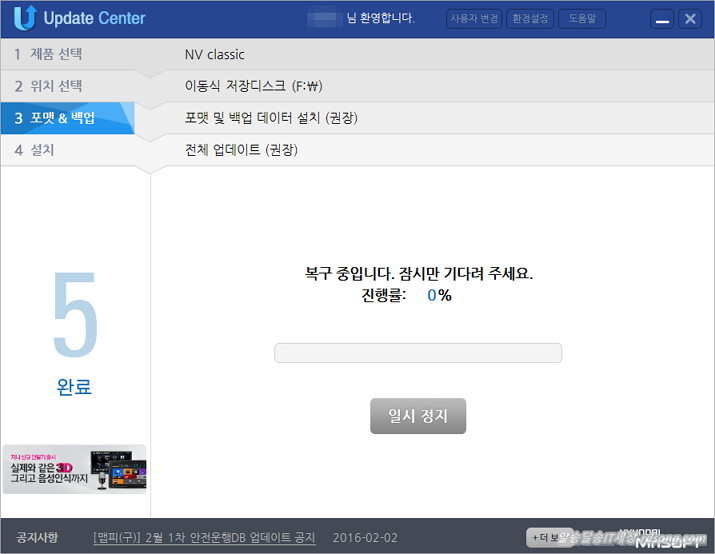Click the 복구 중입니다 status message
Screen dimensions: 715x554
click(419, 274)
